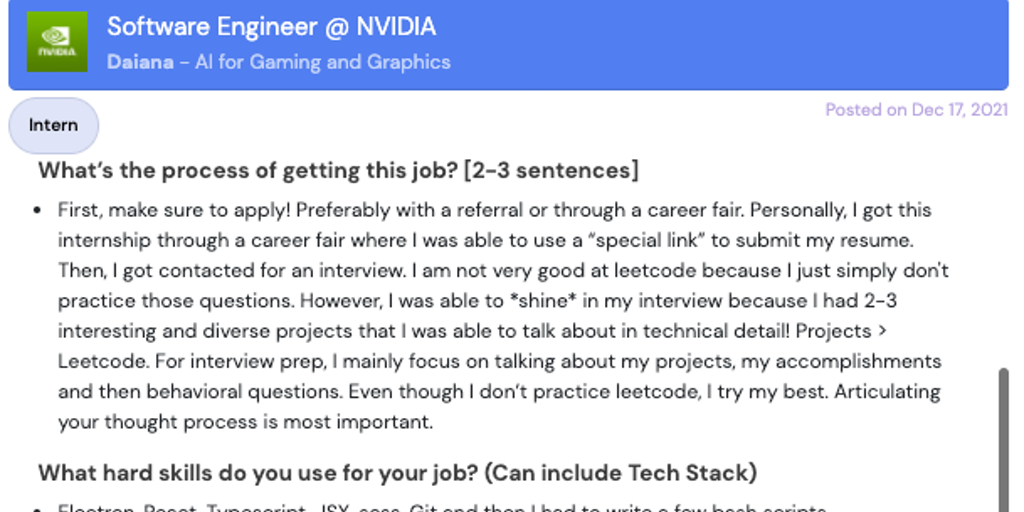
Task: Open the Software Engineer @ NVIDIA title
Action: 271,27
